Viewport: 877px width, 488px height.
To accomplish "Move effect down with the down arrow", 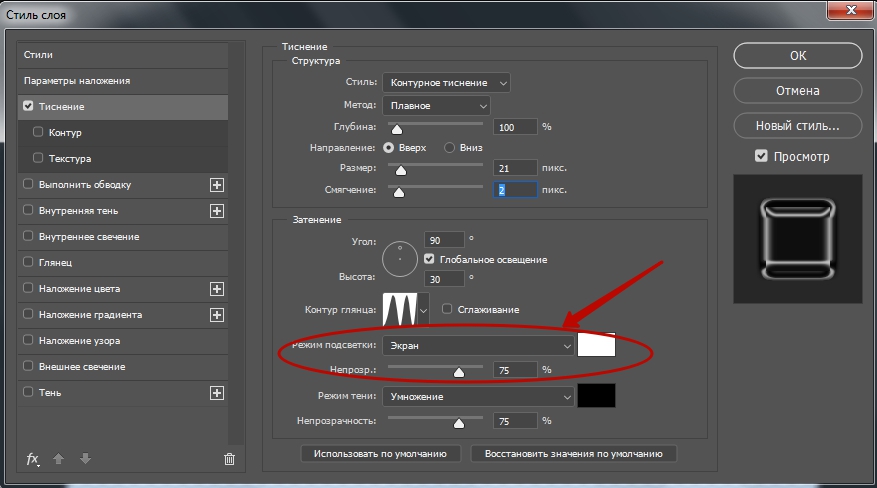I will pyautogui.click(x=85, y=459).
